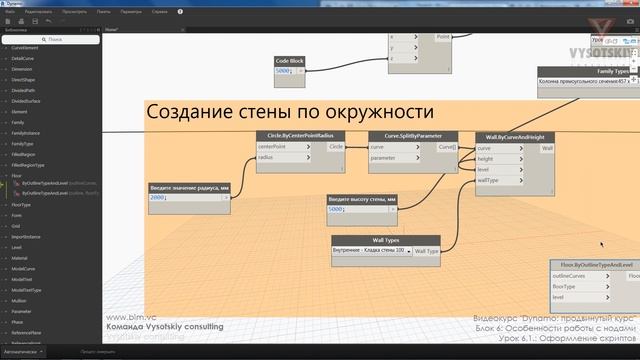Click the info icon in menu bar
Image resolution: width=640 pixels, height=360 pixels.
click(180, 11)
